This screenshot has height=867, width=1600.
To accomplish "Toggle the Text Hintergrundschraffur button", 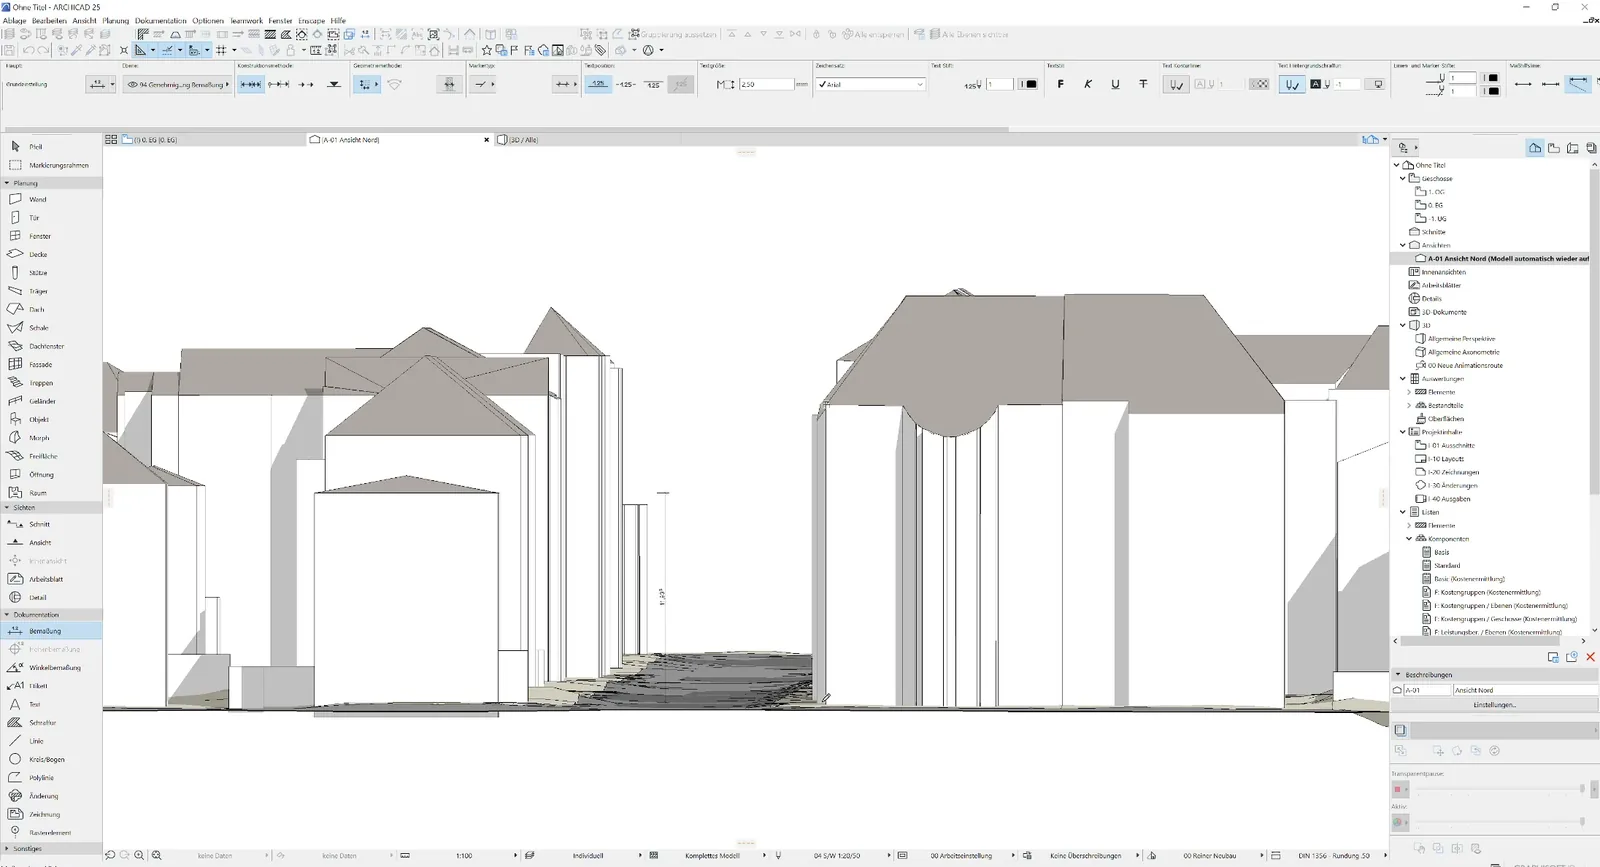I will (1291, 84).
